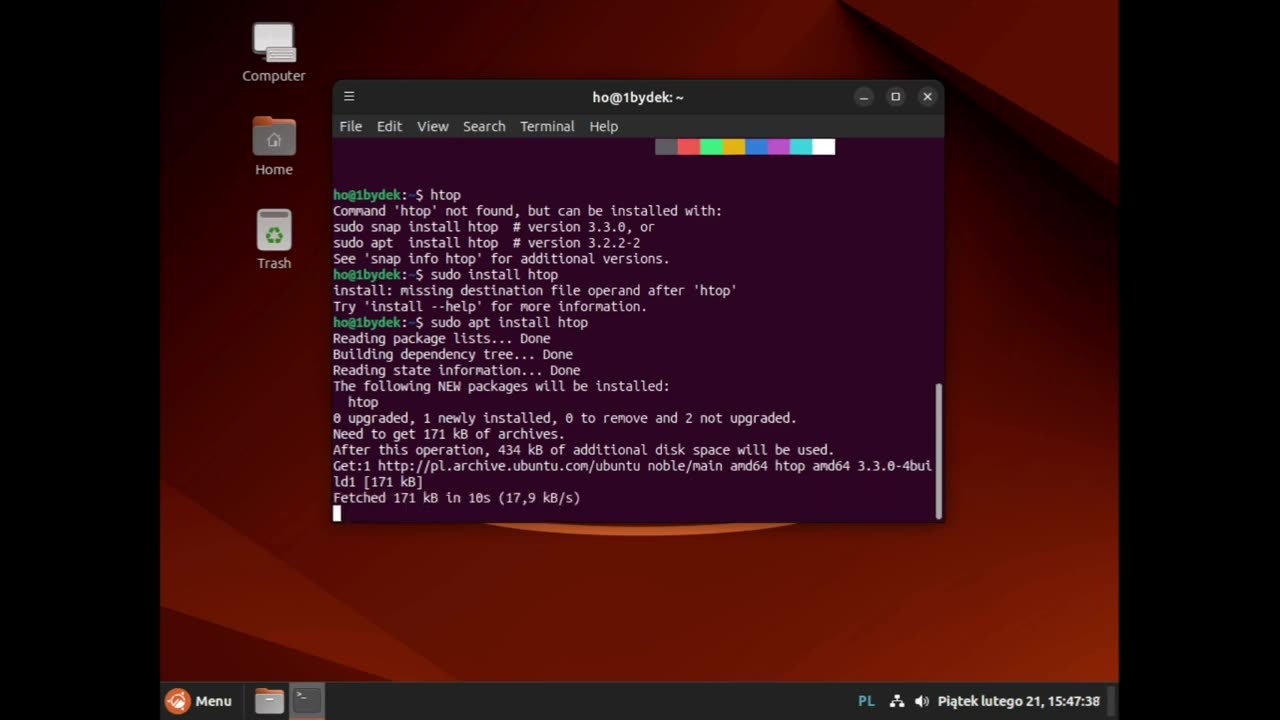Open the clock showing Piątek lutego 21
1280x720 pixels.
[x=1019, y=701]
